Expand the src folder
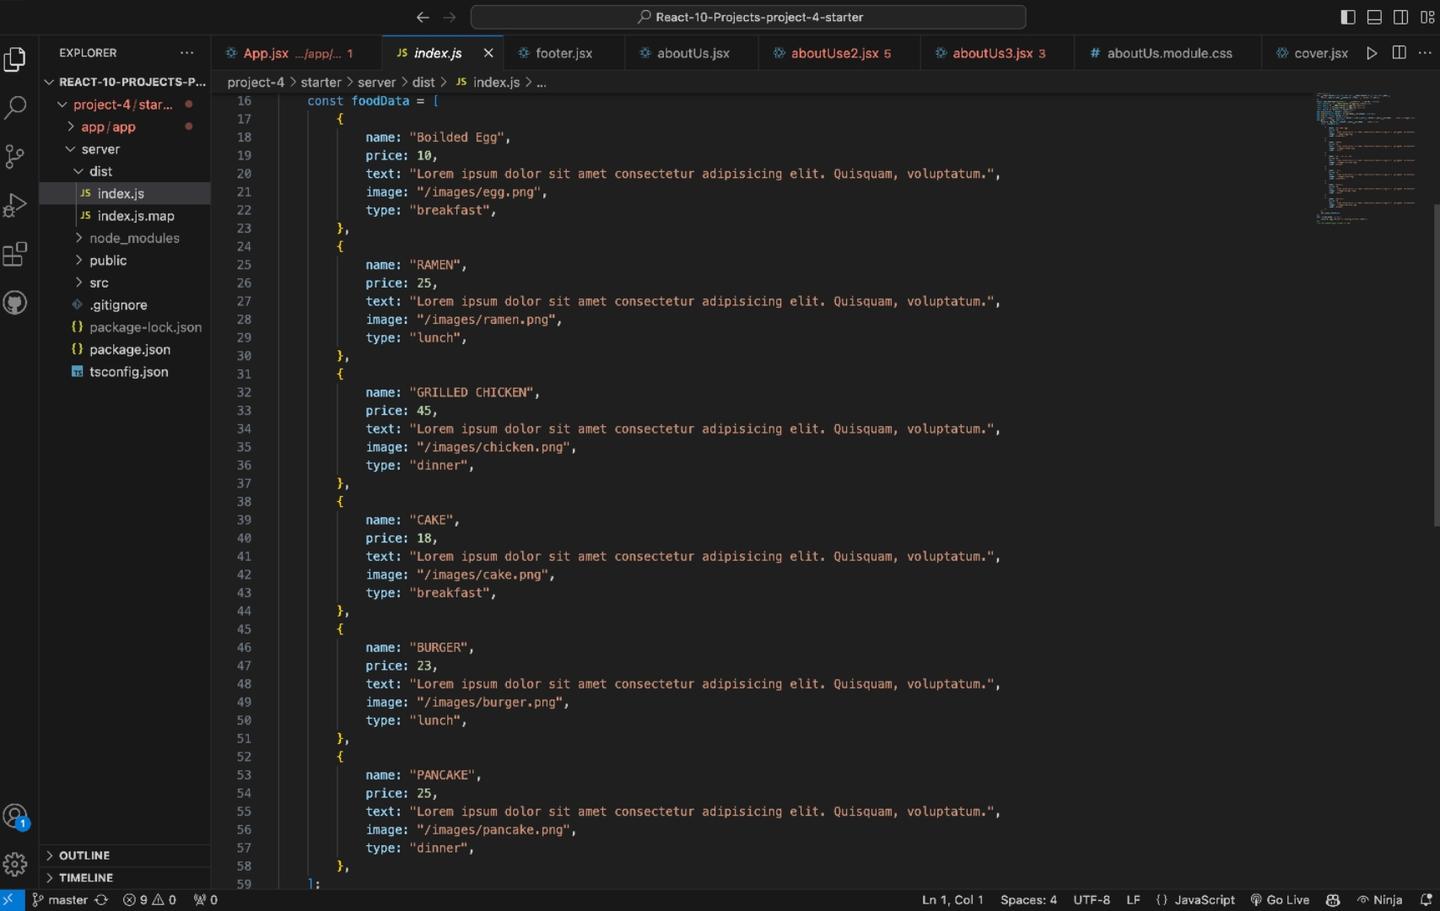This screenshot has height=911, width=1440. 125,283
